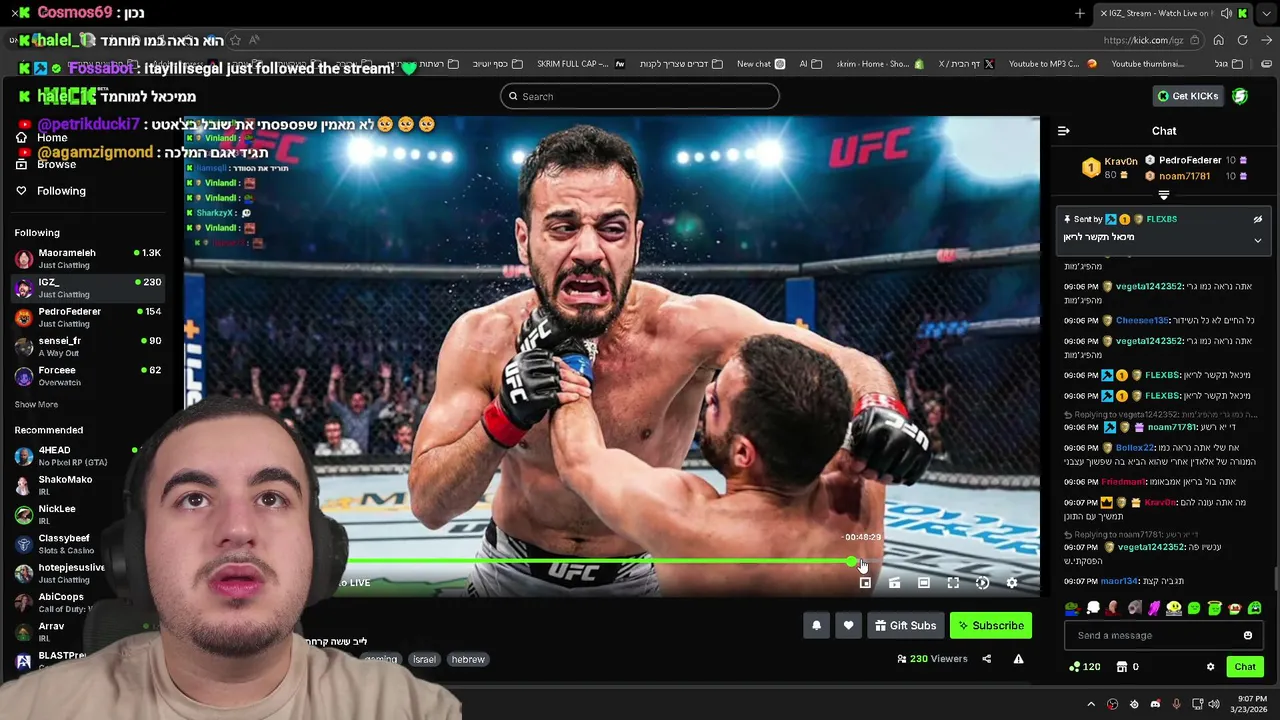Select the first Pepe emote in quick emote row
The image size is (1280, 720).
[1072, 608]
